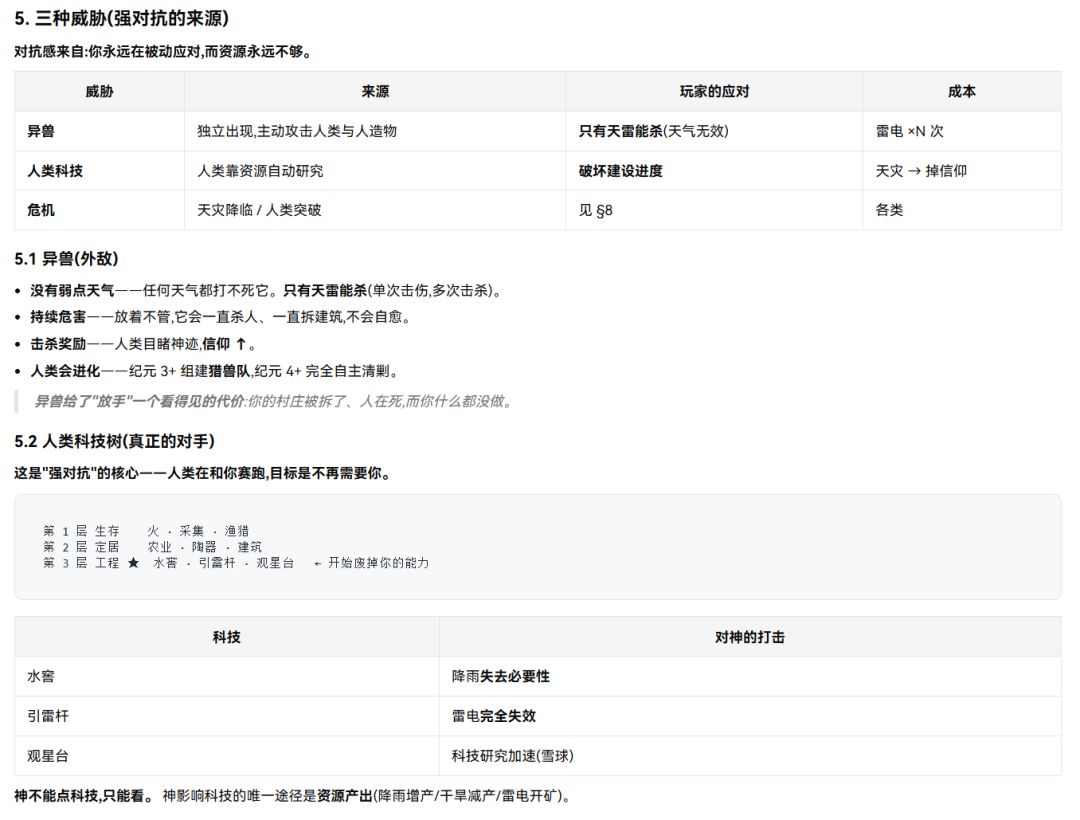Select the "危机" row label cell
Image resolution: width=1080 pixels, height=820 pixels.
pyautogui.click(x=99, y=210)
